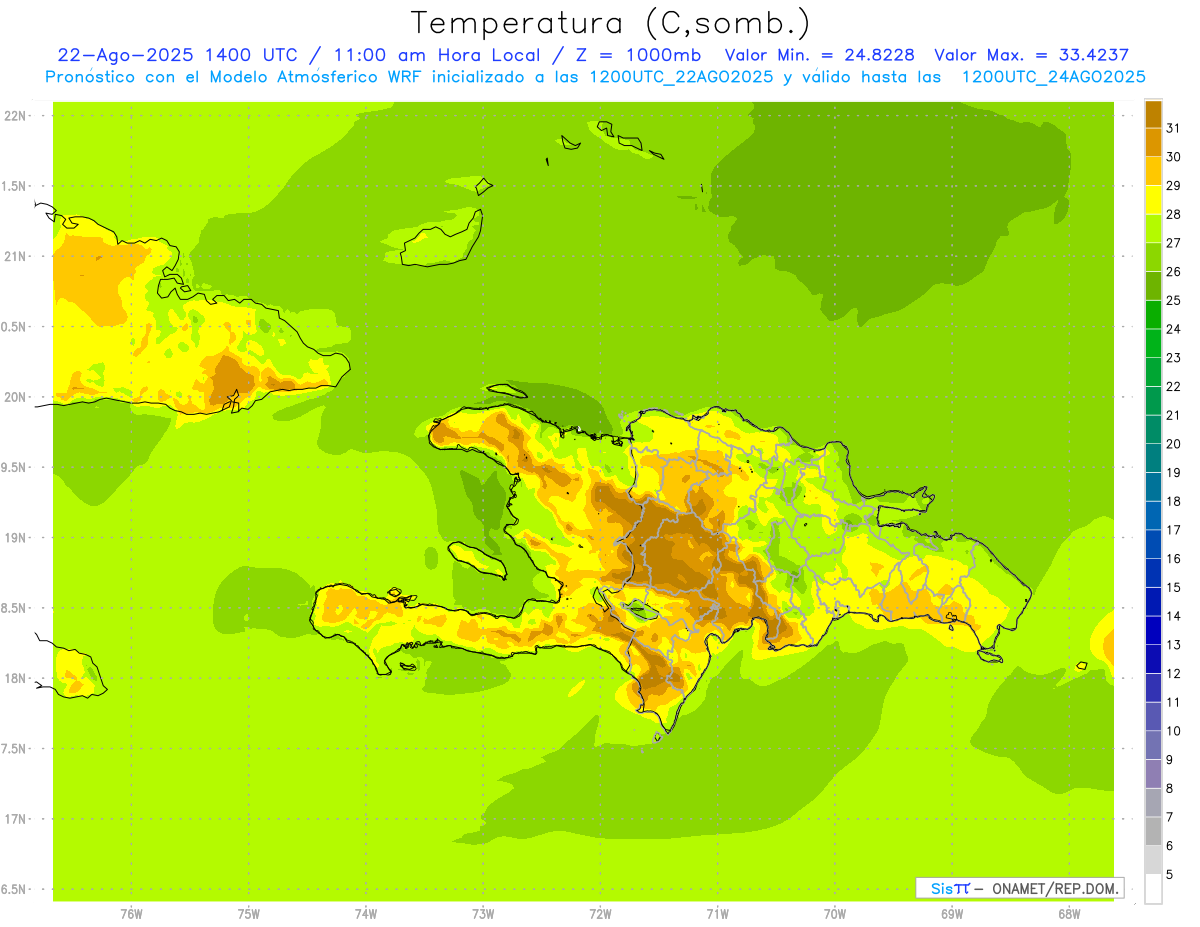
Task: Click the legend value '28'
Action: pos(1174,214)
